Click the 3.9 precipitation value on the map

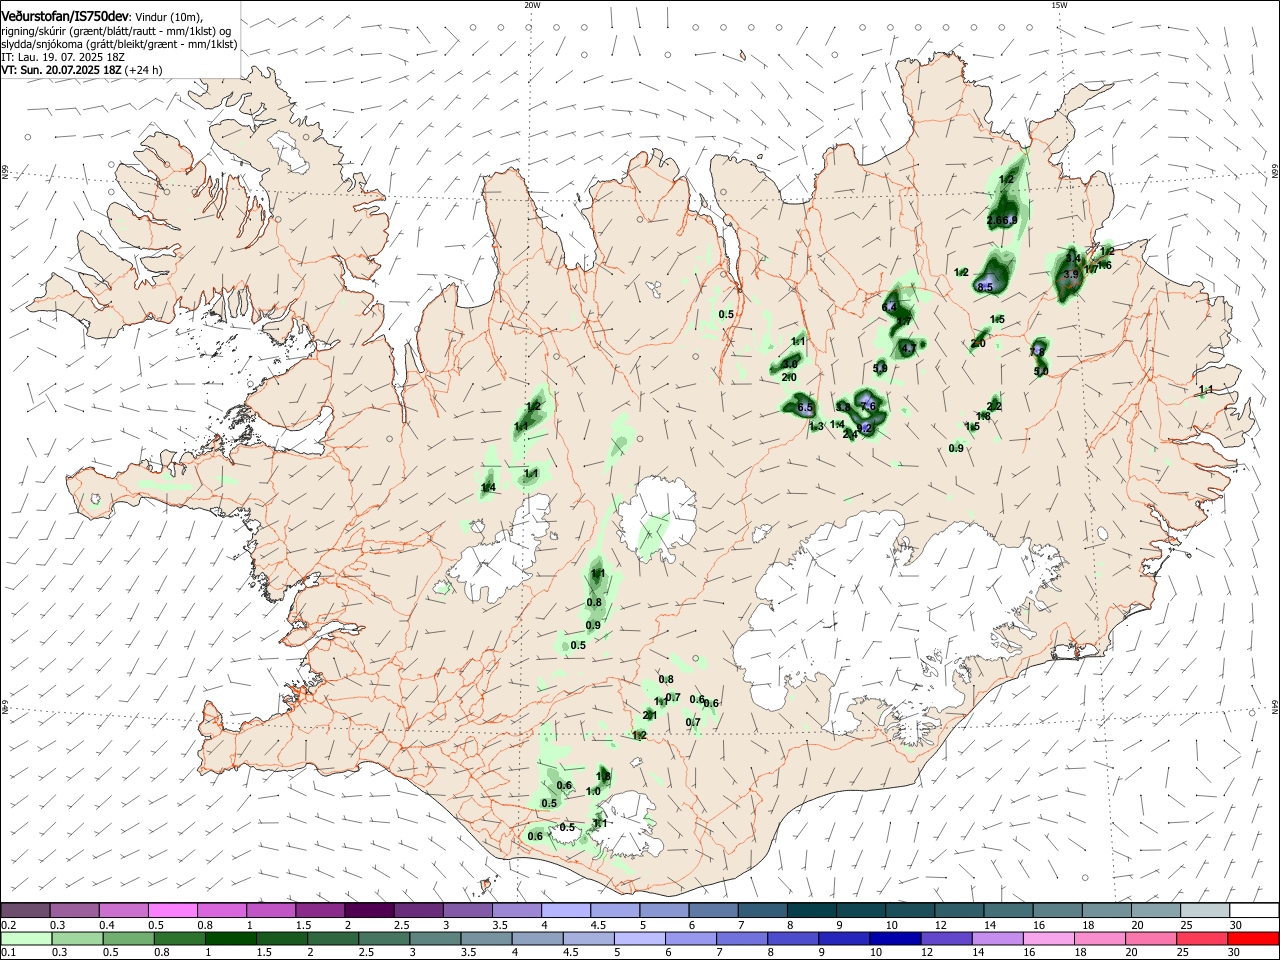pos(1071,274)
